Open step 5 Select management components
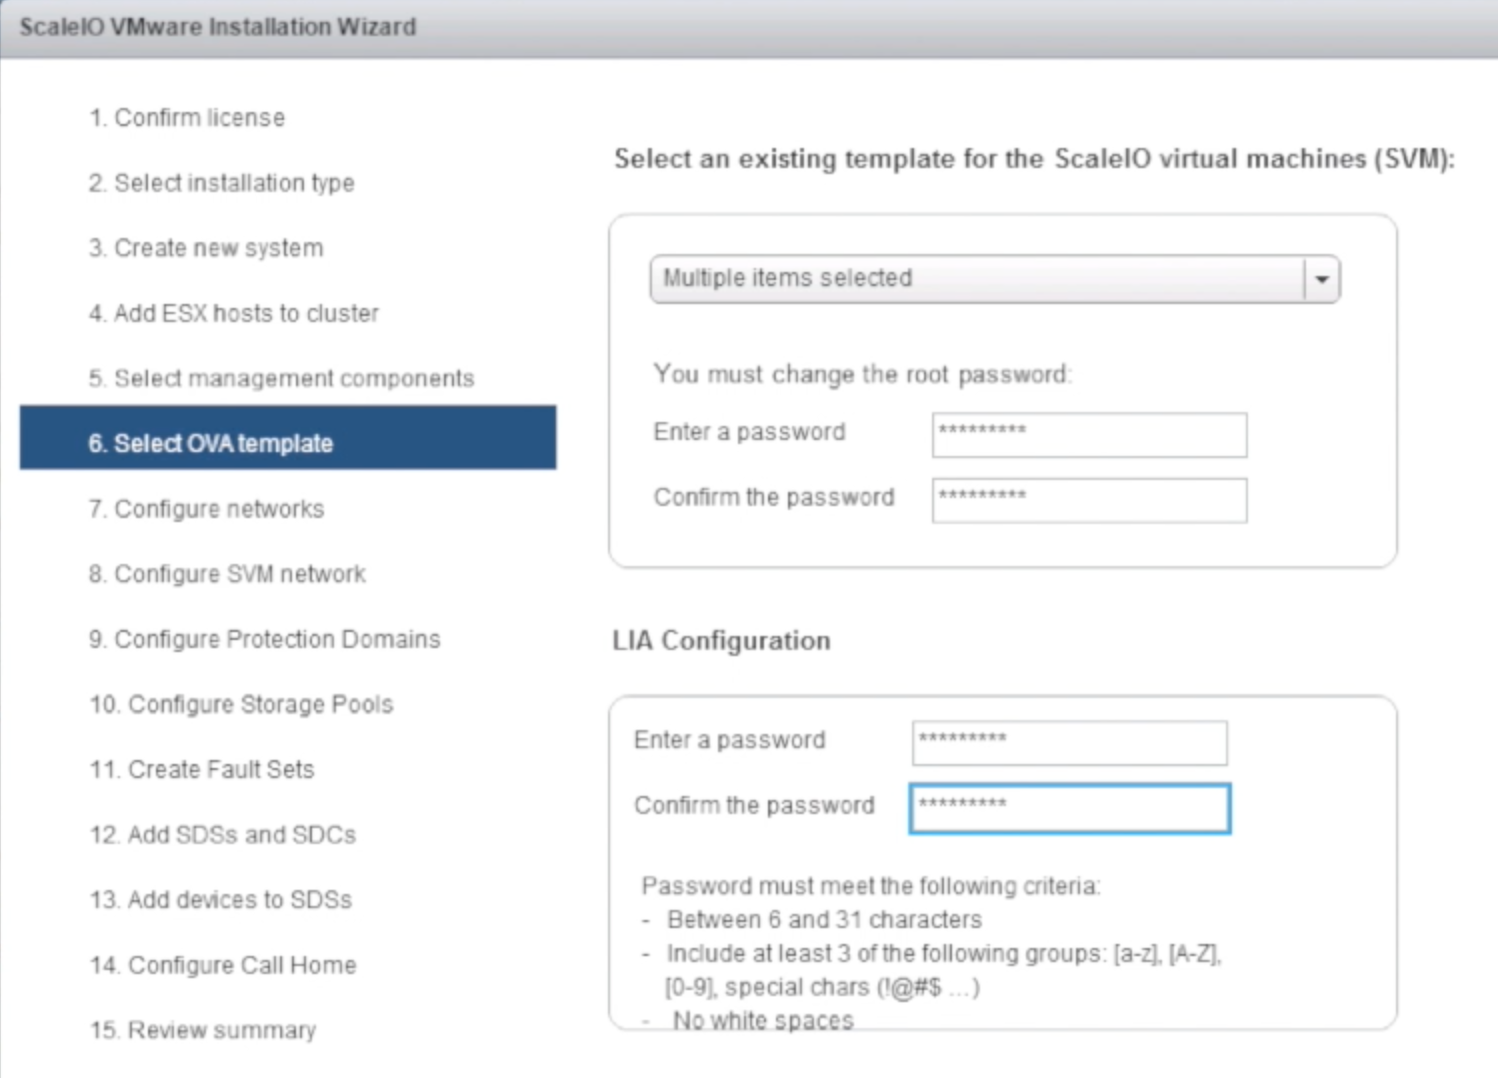Image resolution: width=1498 pixels, height=1078 pixels. (281, 379)
